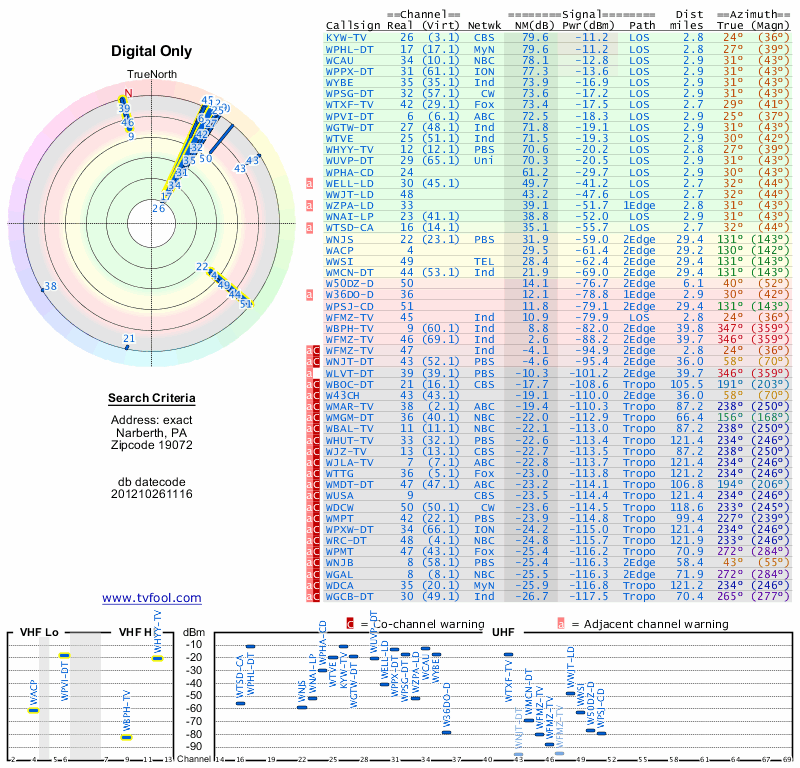Viewport: 800px width, 768px height.
Task: Click the WJLA-TV callsign
Action: tap(349, 463)
